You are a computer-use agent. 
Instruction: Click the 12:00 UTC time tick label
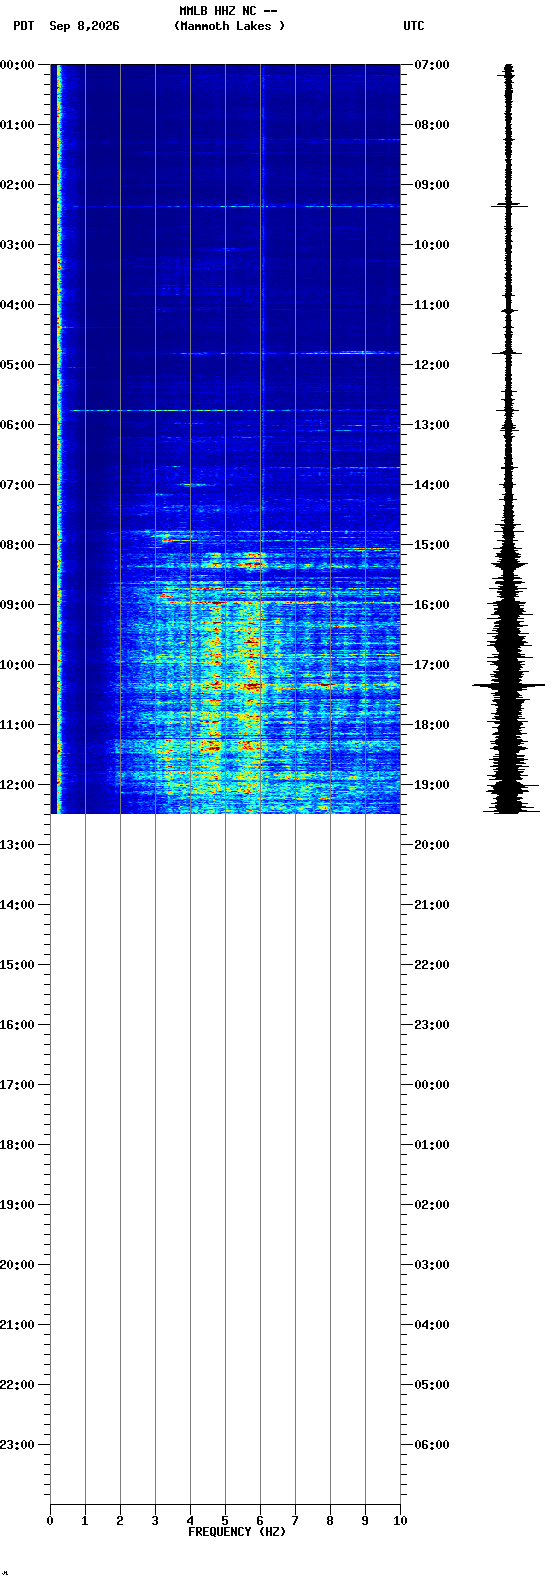pos(431,365)
